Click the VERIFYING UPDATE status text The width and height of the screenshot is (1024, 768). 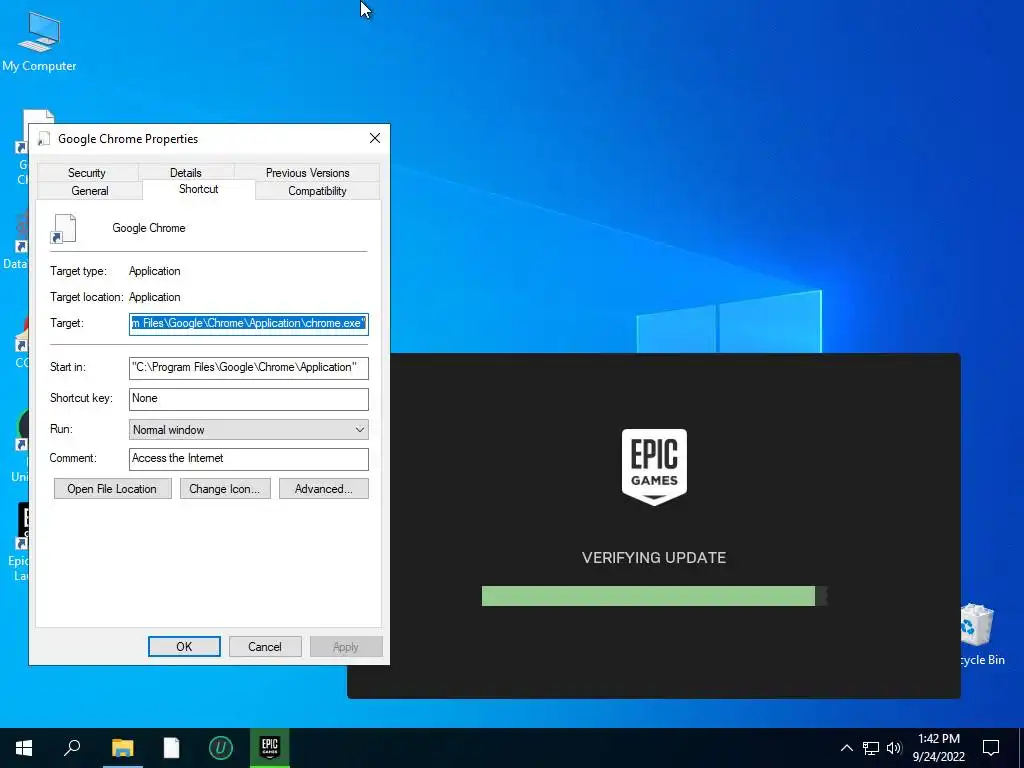pyautogui.click(x=654, y=558)
